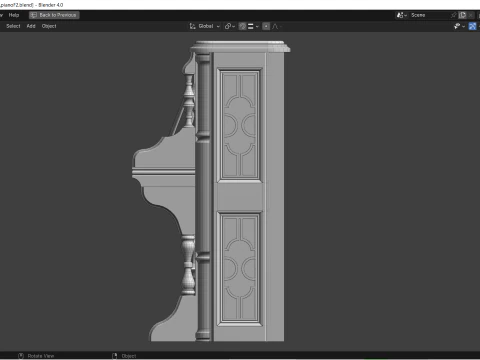Open the pivot point dropdown
Screen dimensions: 480x360
230,26
